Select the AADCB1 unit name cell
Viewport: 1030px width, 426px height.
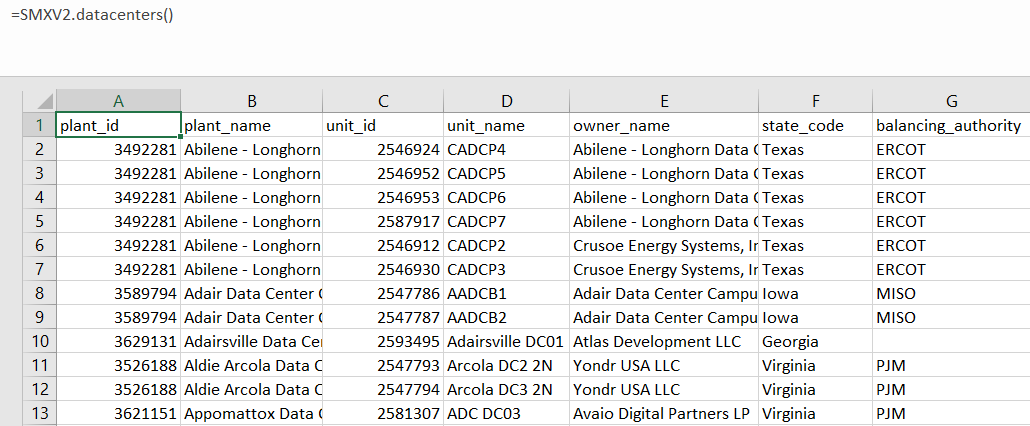coord(506,293)
